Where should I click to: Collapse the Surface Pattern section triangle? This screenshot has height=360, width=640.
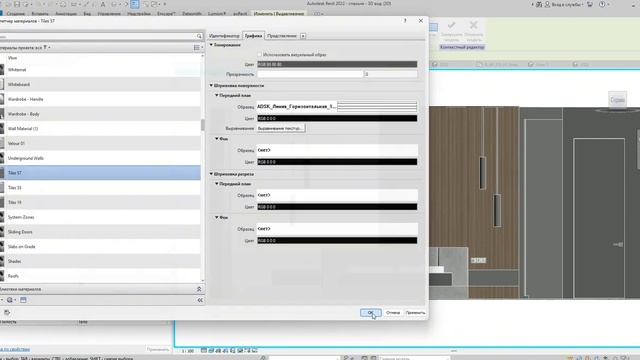pos(211,86)
